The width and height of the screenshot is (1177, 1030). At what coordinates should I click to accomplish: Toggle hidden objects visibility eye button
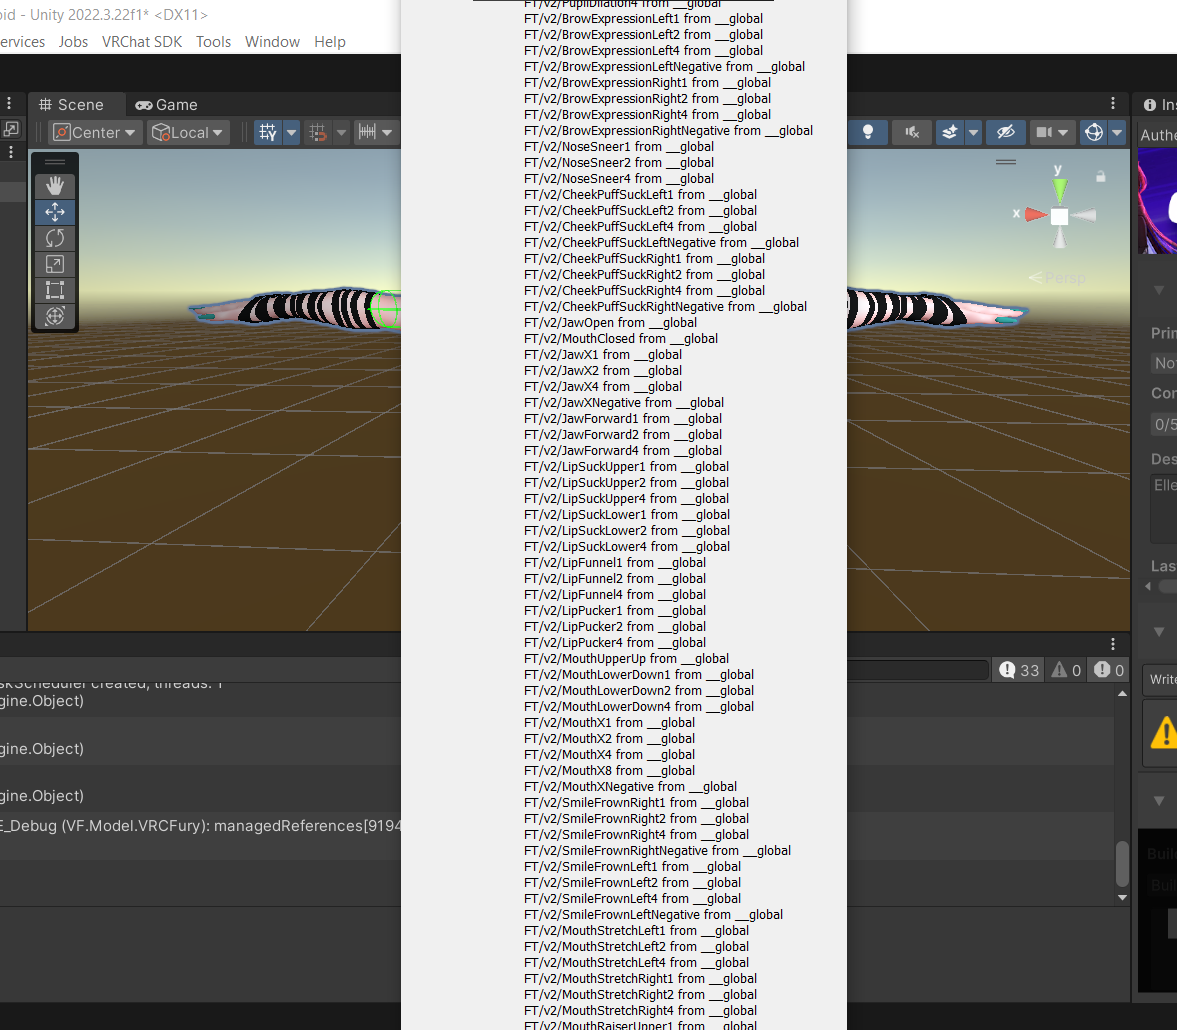[x=1006, y=133]
